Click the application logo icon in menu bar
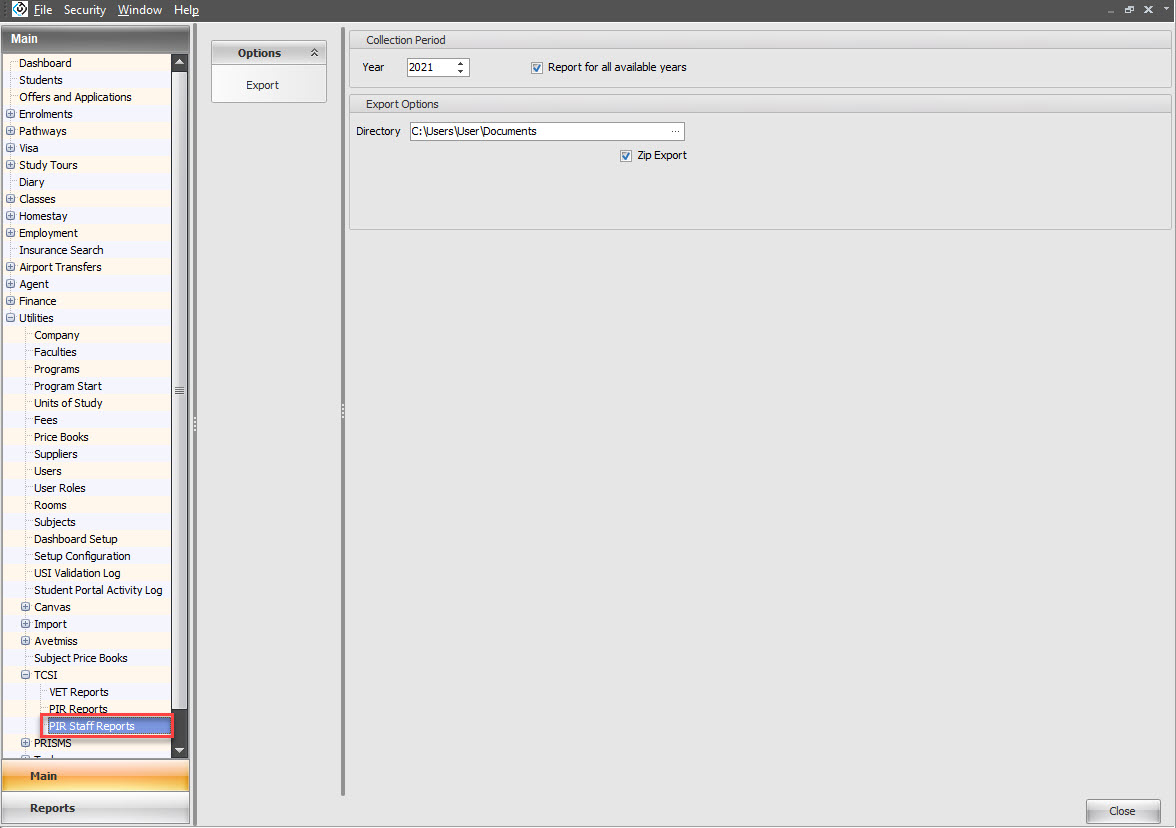 coord(19,9)
